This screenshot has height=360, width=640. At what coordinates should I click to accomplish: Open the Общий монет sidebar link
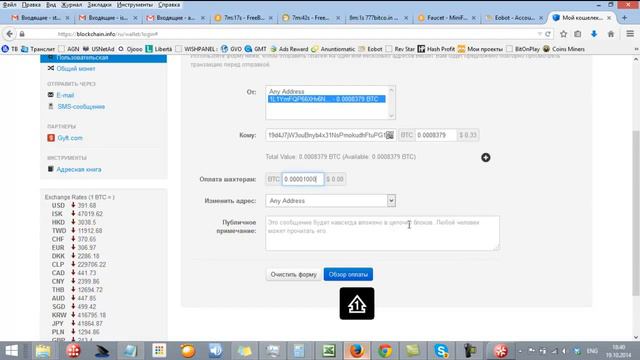[76, 69]
